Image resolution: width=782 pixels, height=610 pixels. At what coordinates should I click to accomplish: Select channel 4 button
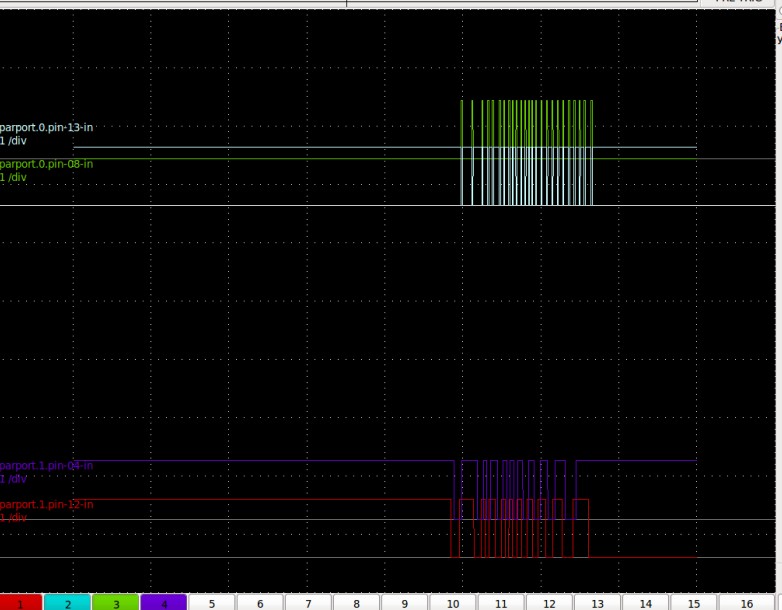(164, 603)
